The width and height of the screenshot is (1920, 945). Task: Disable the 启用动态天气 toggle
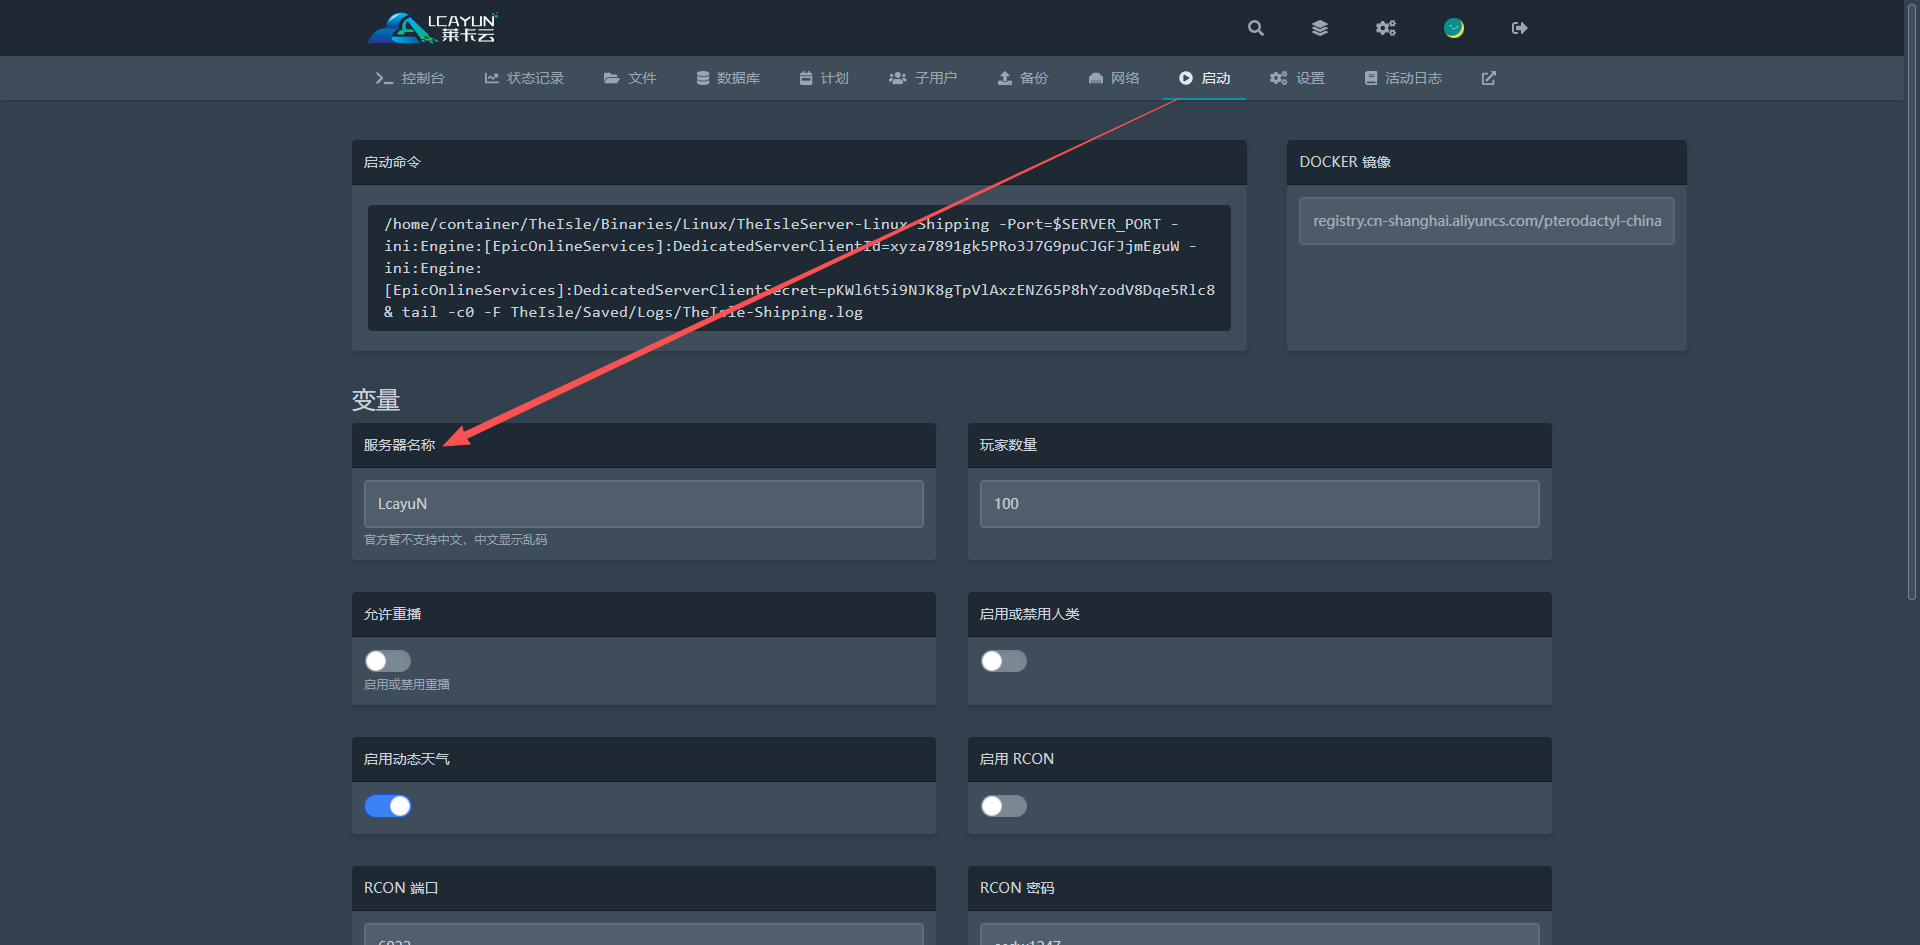click(388, 806)
